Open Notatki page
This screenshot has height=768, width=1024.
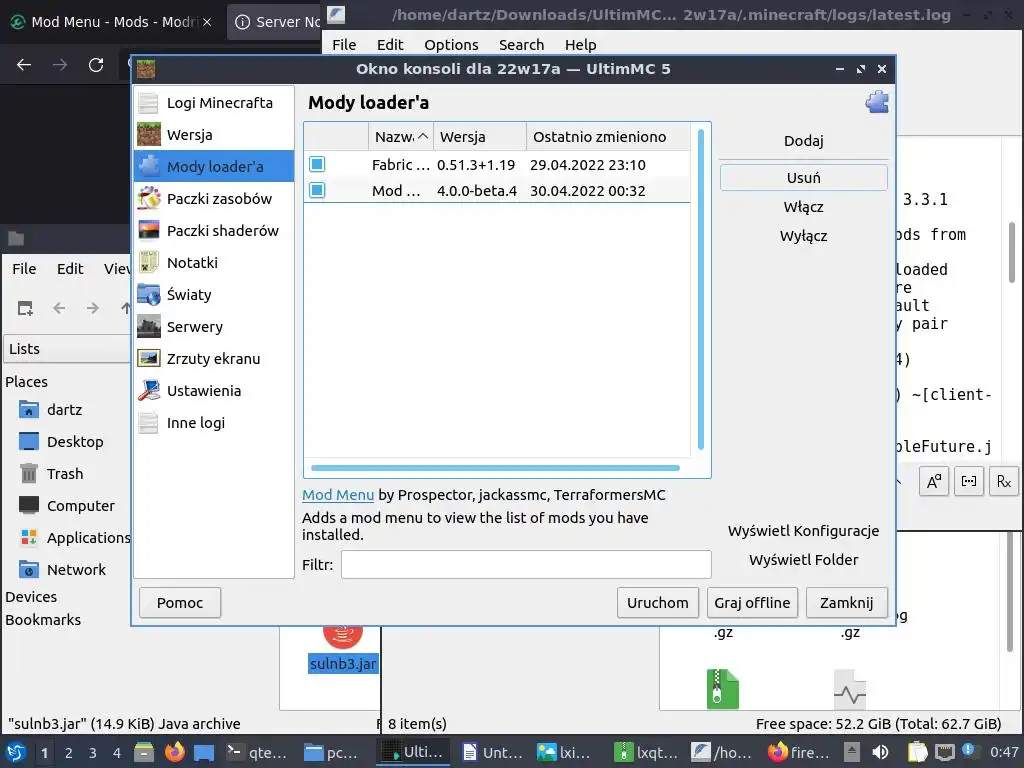tap(214, 263)
